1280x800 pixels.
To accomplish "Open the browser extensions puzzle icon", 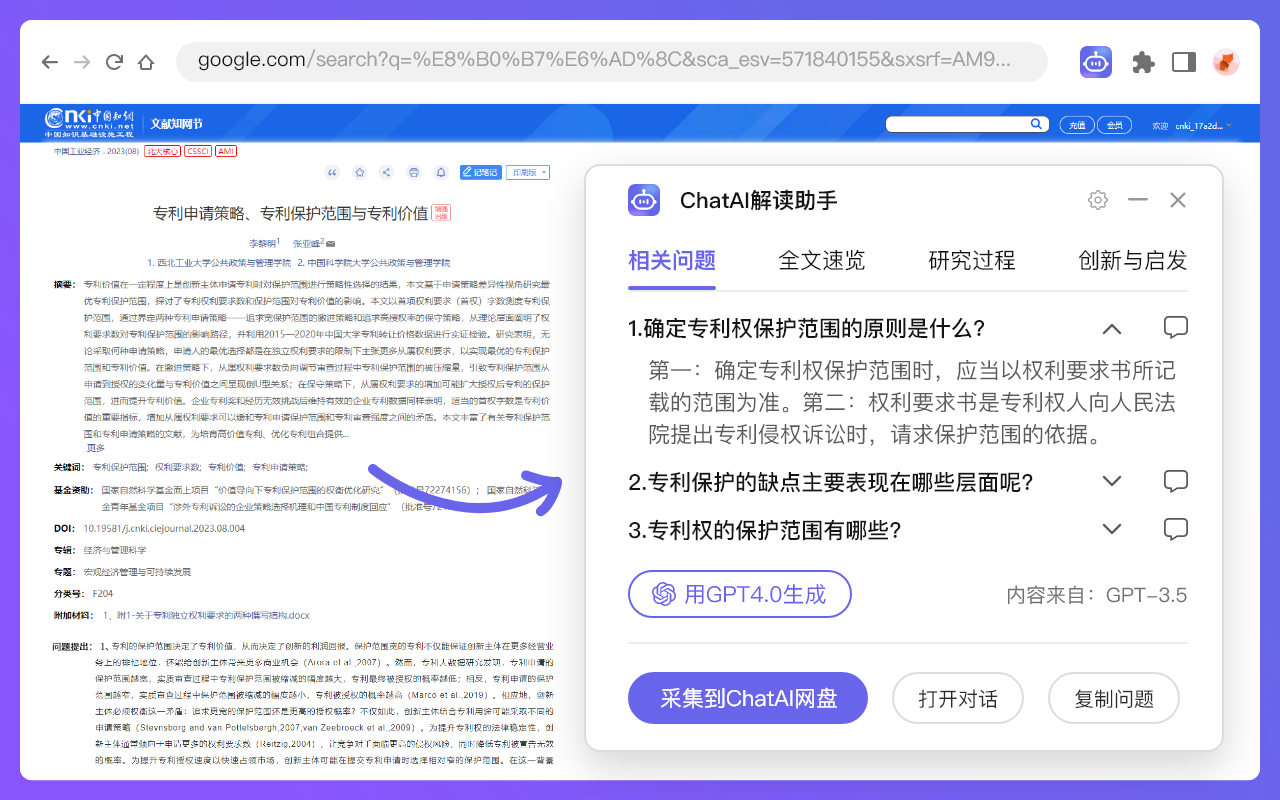I will click(x=1143, y=62).
